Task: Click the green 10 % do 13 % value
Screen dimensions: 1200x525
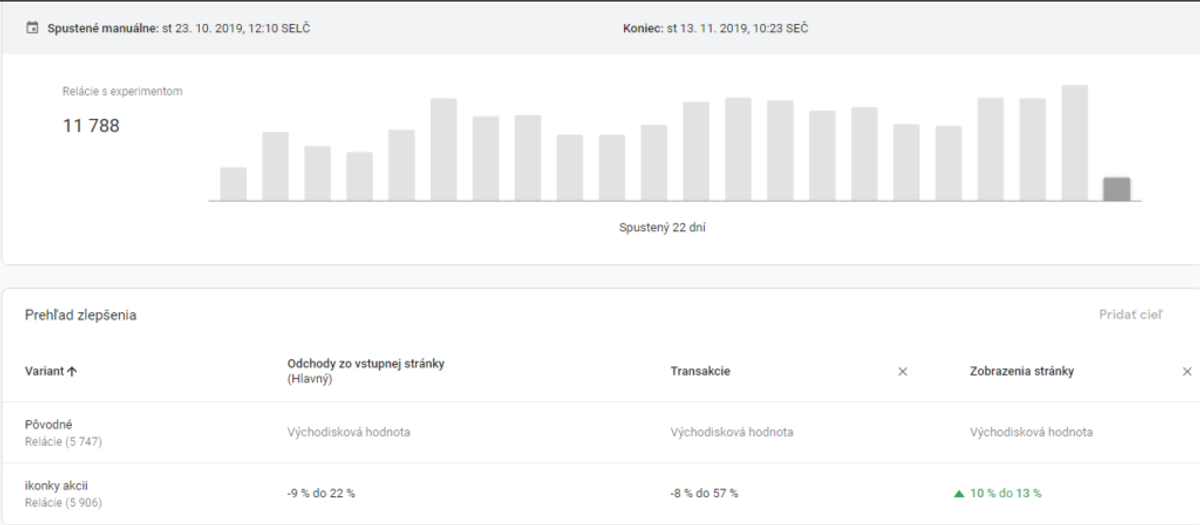Action: tap(1005, 493)
